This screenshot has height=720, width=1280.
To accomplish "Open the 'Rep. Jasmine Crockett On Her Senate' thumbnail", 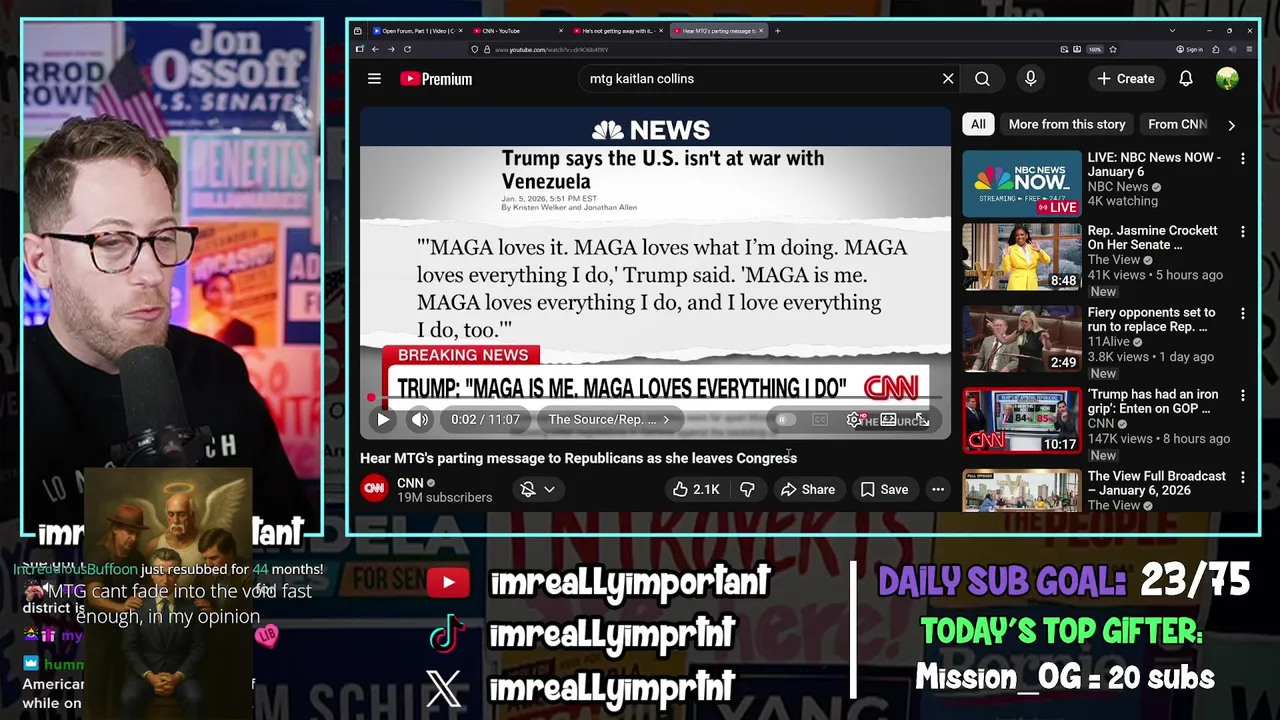I will coord(1022,257).
